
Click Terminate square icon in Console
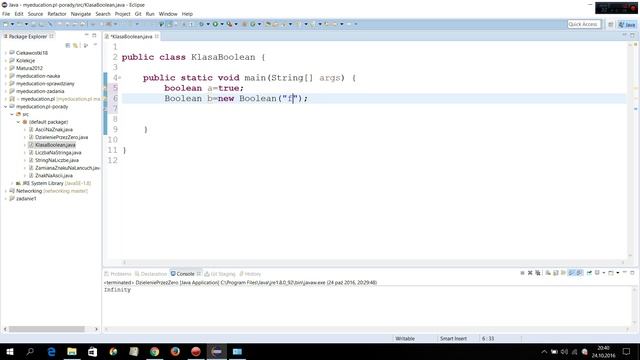[x=522, y=273]
